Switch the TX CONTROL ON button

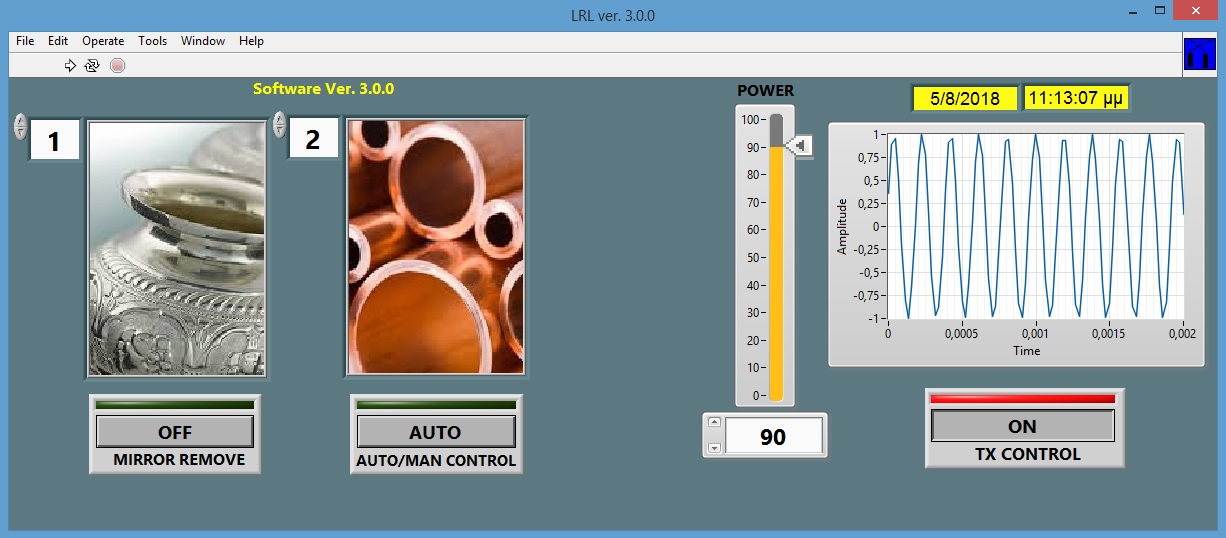point(1022,426)
